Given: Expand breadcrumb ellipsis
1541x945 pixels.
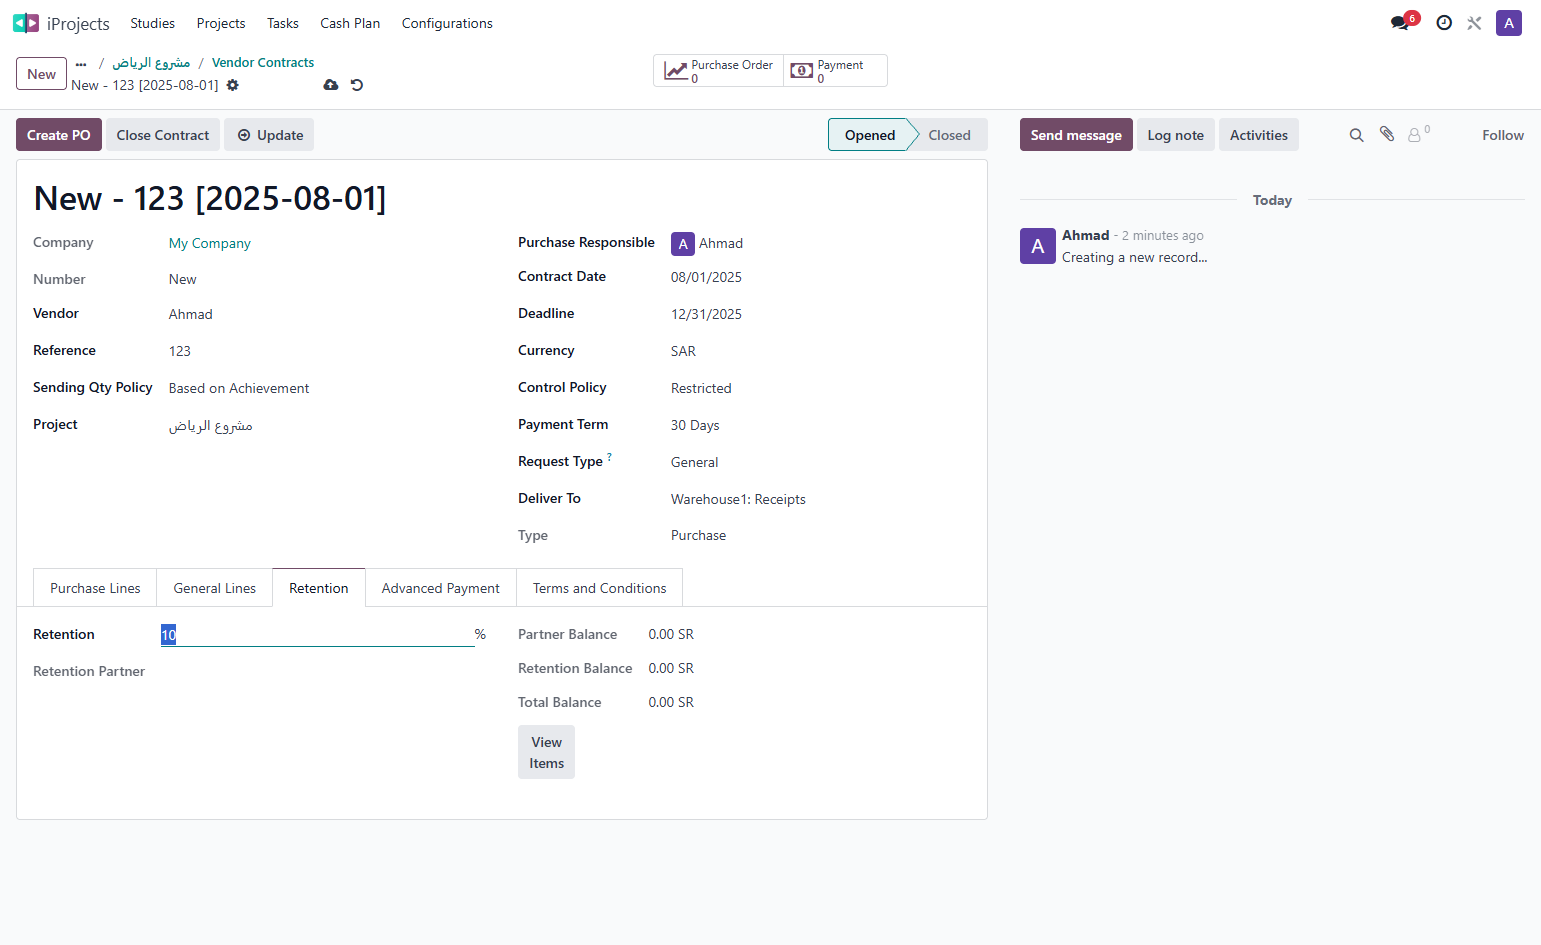Looking at the screenshot, I should 81,63.
